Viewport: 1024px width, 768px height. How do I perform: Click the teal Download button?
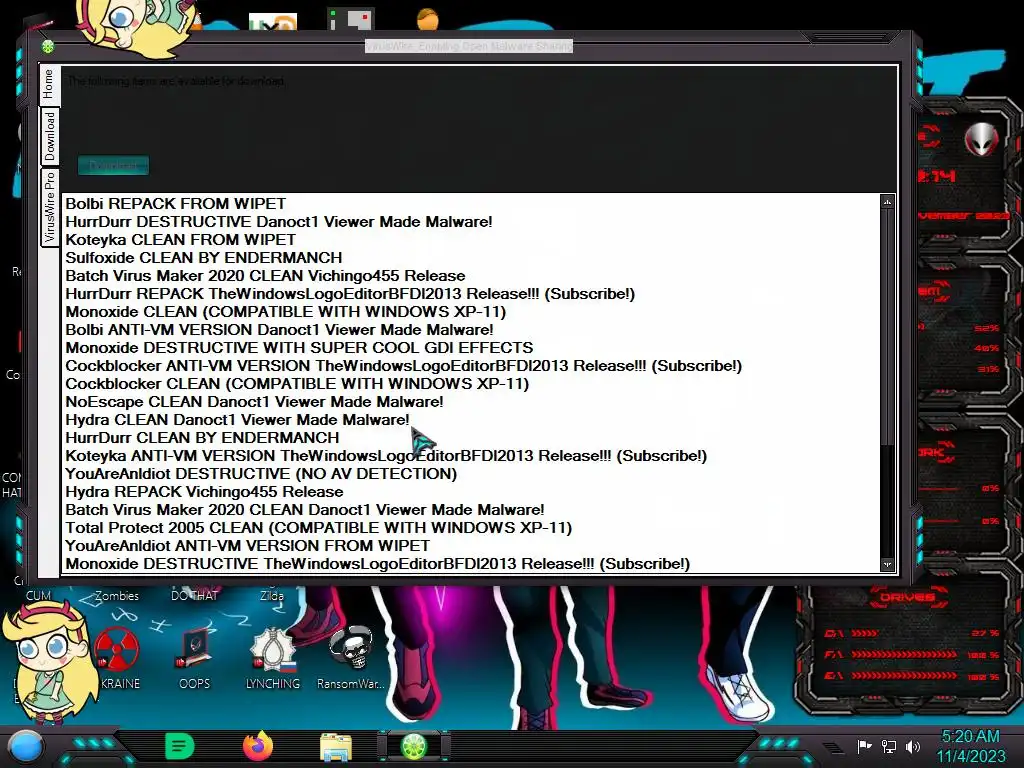[x=114, y=165]
